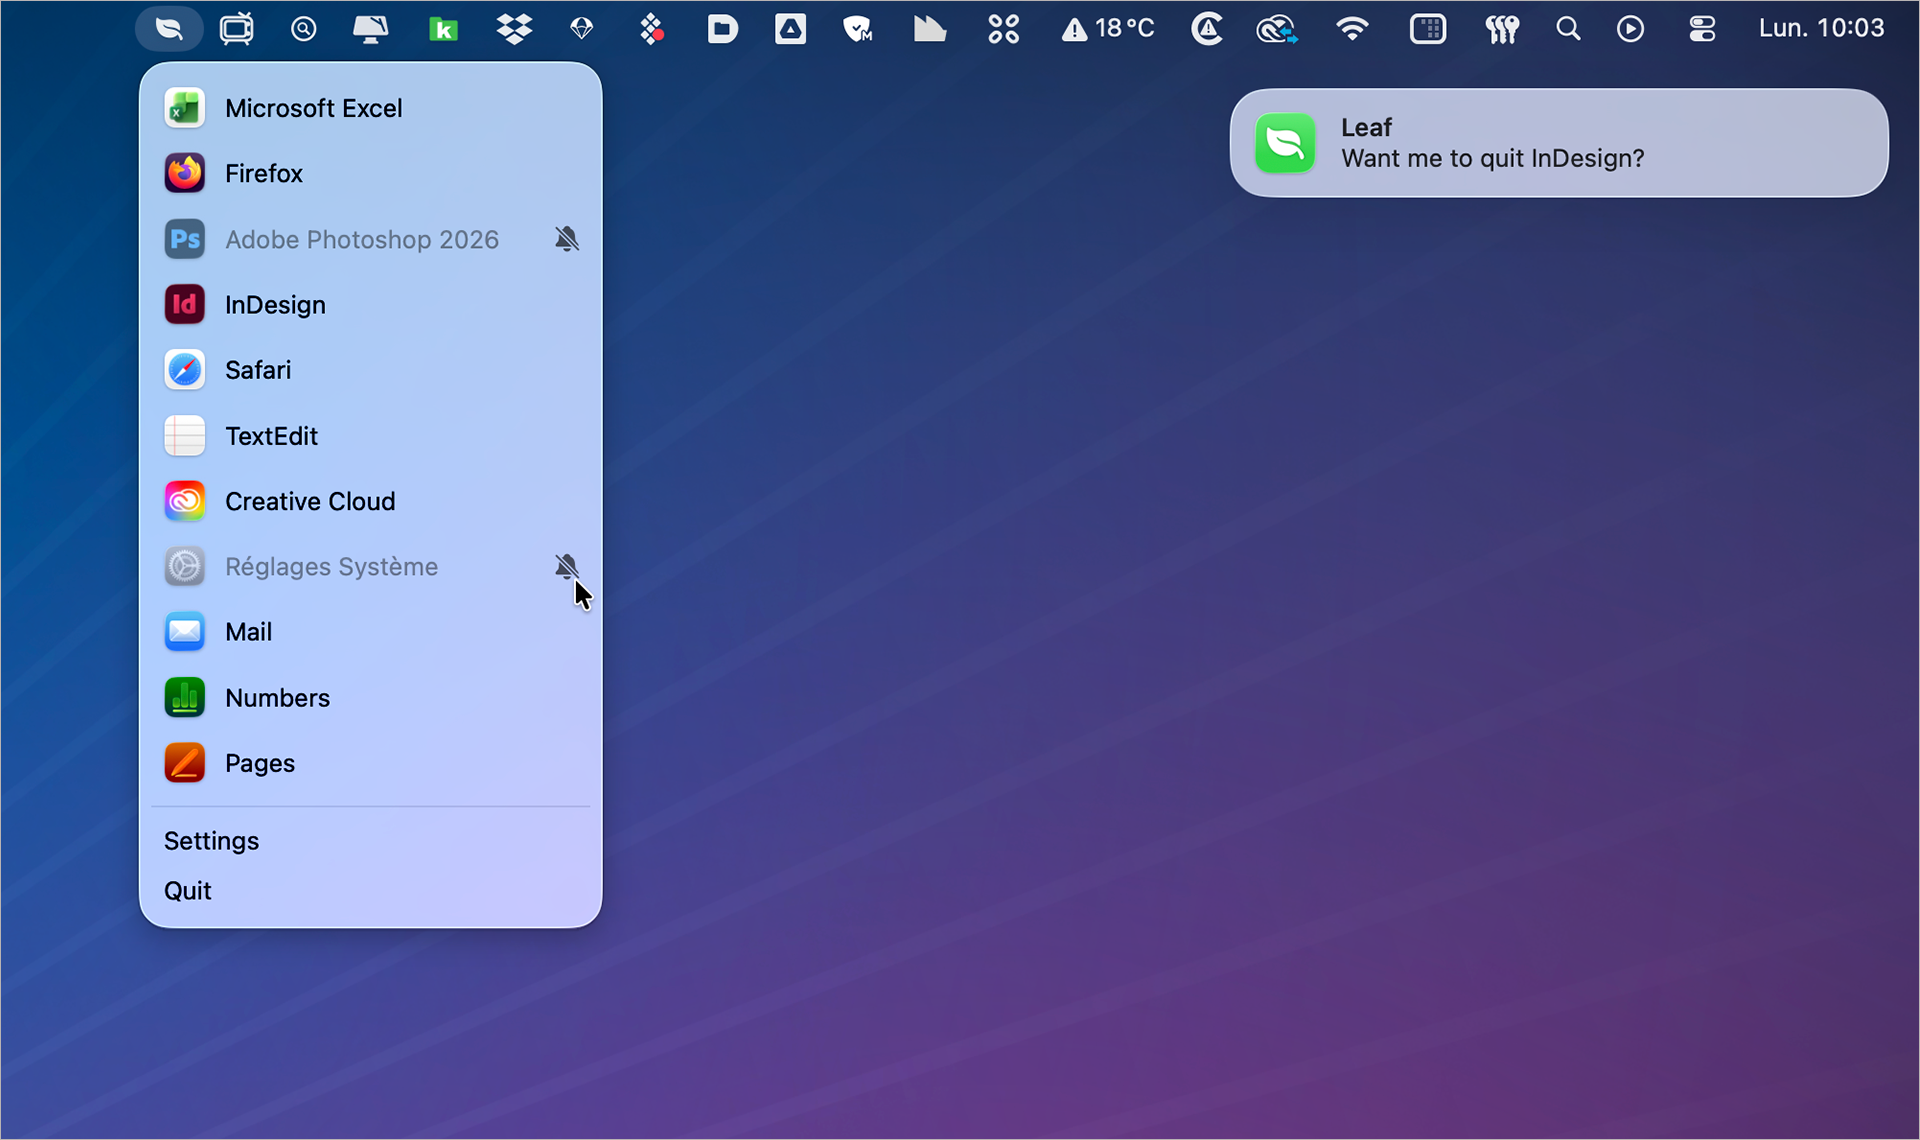Open the shield check menu bar icon
1920x1140 pixels.
[x=858, y=29]
